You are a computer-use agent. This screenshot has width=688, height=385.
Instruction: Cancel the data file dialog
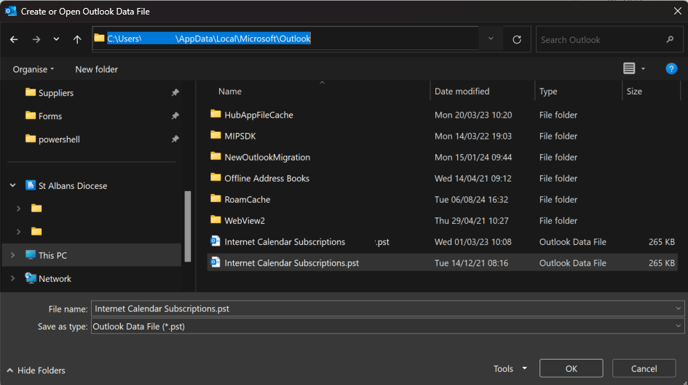644,368
